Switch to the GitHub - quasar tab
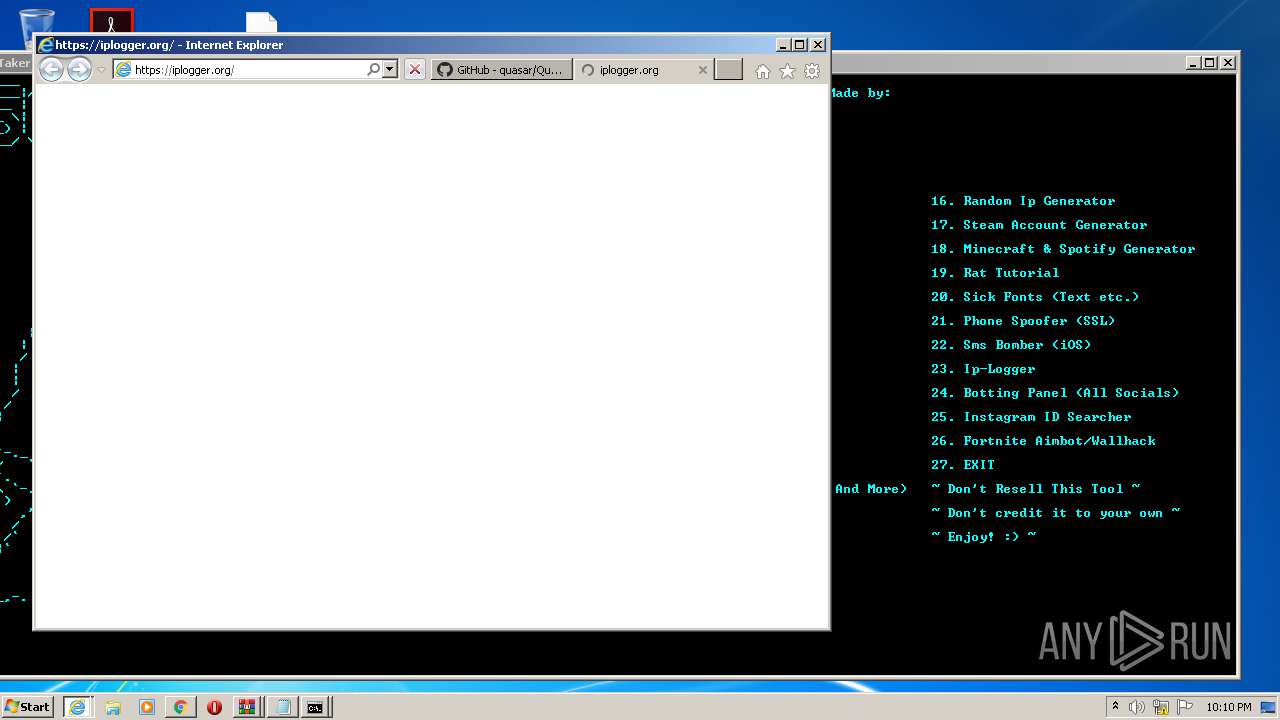The height and width of the screenshot is (720, 1280). point(502,70)
